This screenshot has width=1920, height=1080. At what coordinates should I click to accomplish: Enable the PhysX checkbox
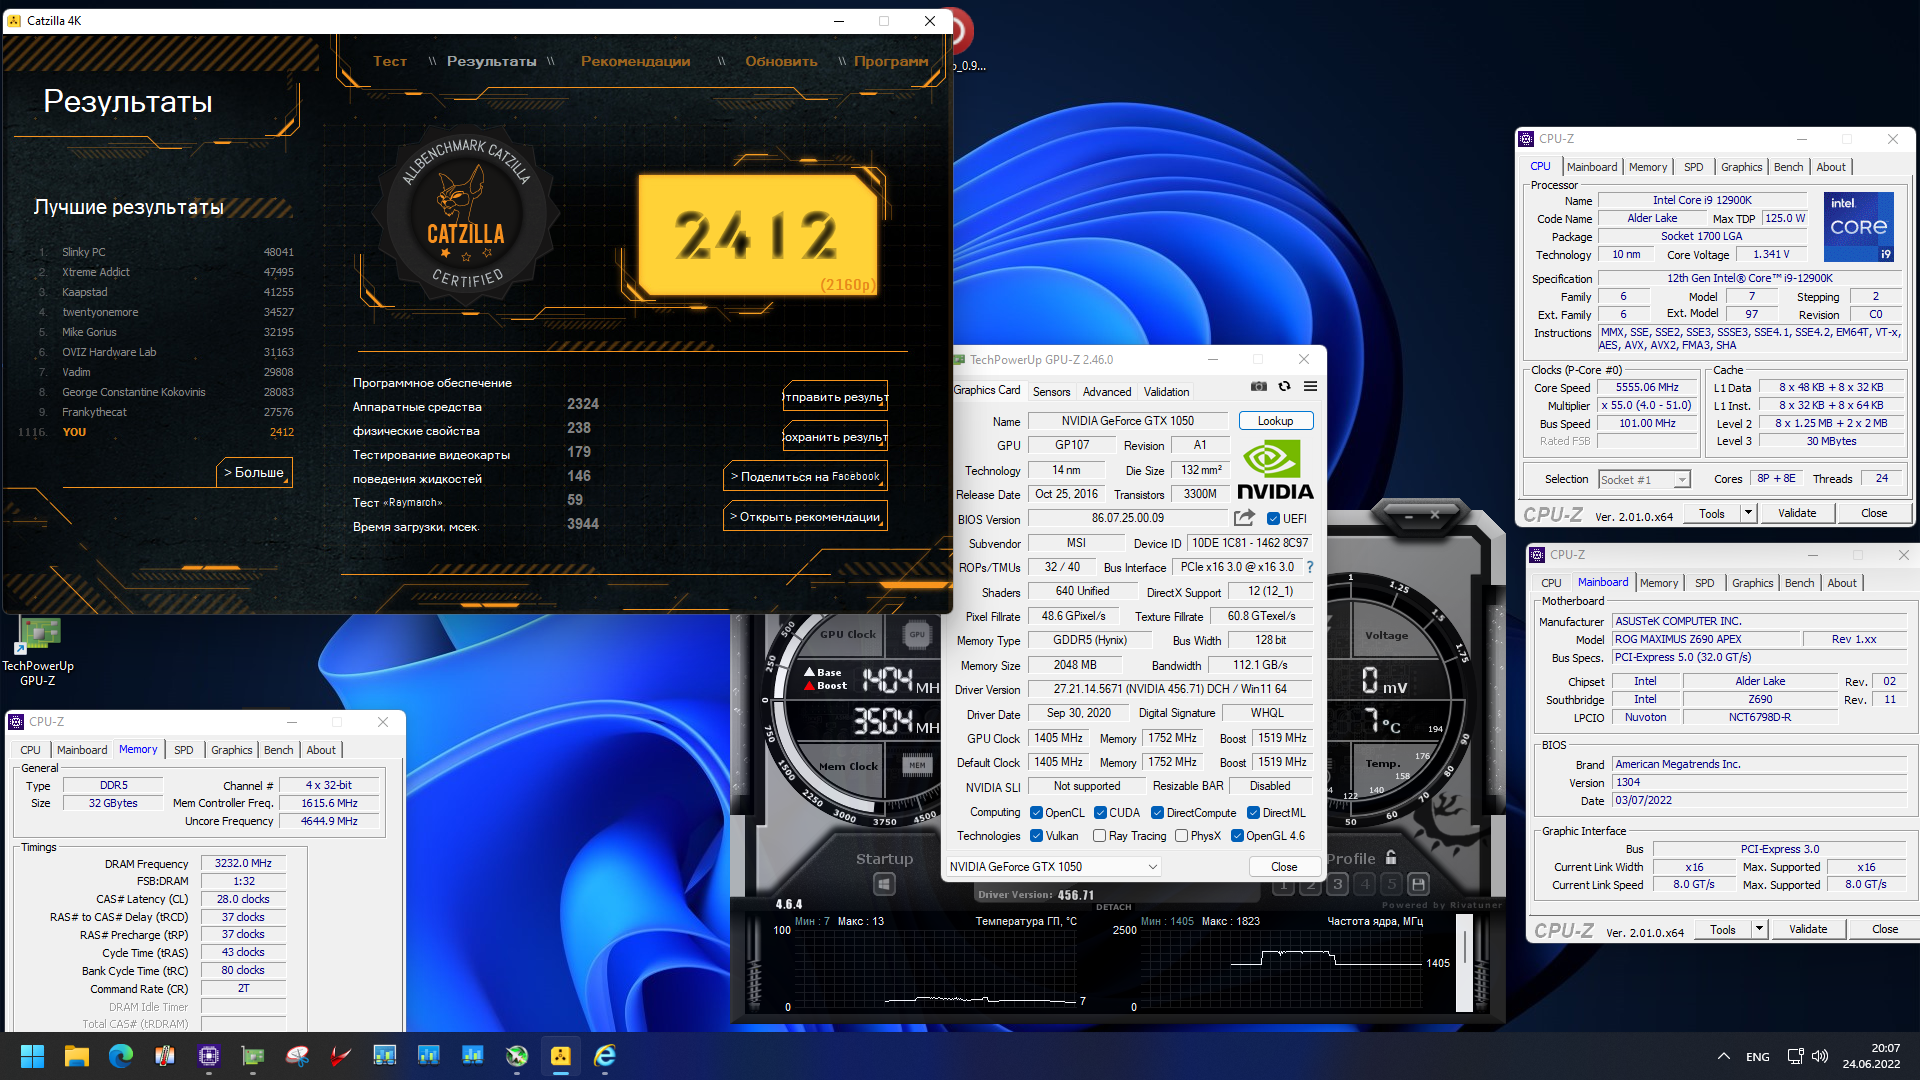[1181, 836]
